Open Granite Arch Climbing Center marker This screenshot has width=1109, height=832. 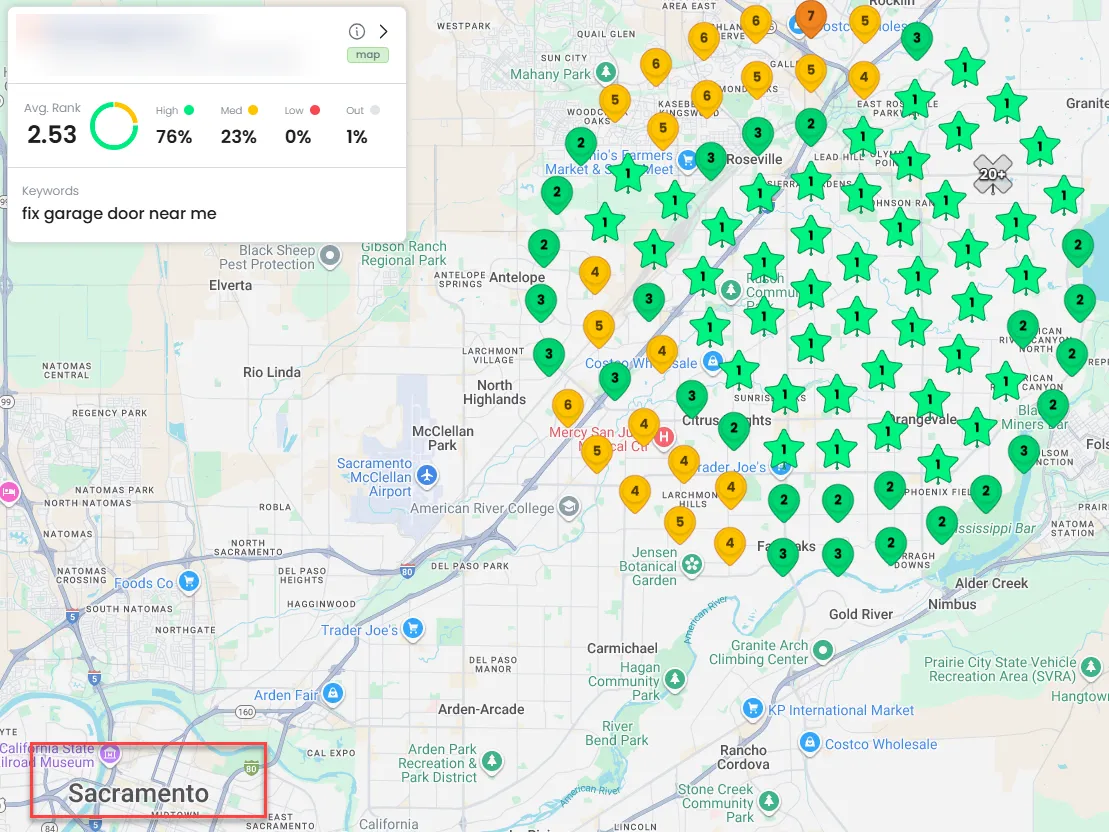pos(823,649)
